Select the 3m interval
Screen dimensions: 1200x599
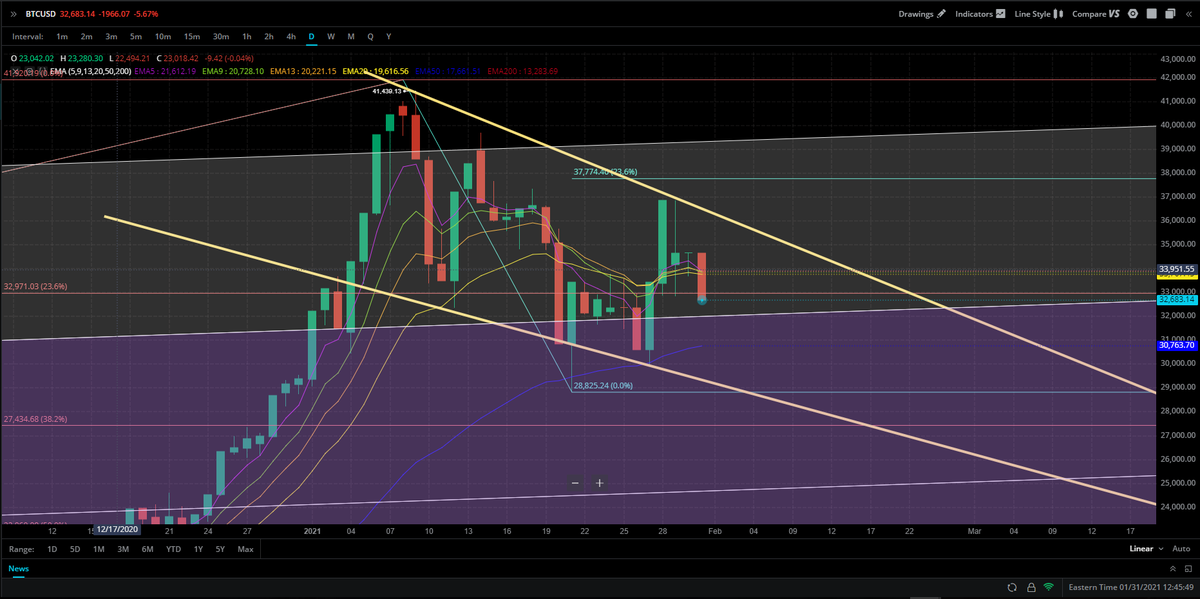pos(111,36)
